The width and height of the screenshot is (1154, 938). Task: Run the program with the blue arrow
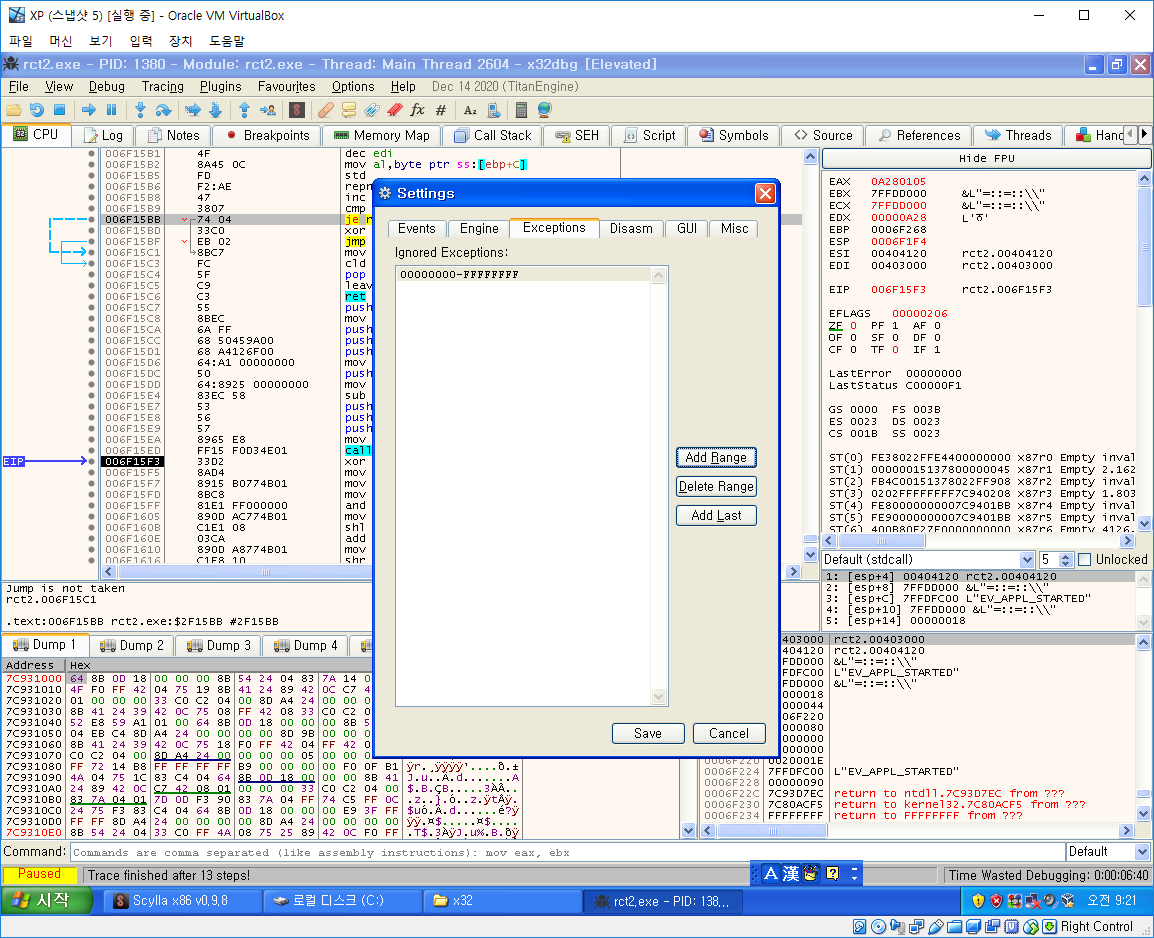click(89, 110)
